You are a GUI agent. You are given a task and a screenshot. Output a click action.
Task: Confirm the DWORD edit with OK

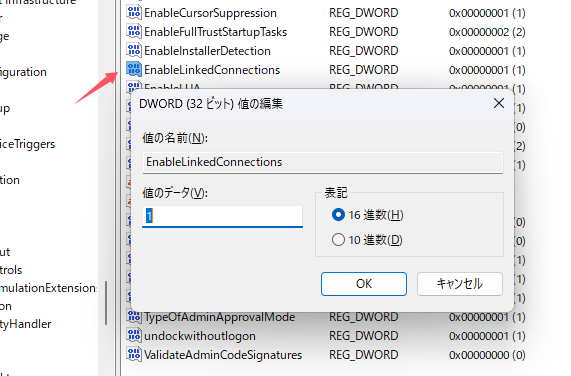click(364, 284)
